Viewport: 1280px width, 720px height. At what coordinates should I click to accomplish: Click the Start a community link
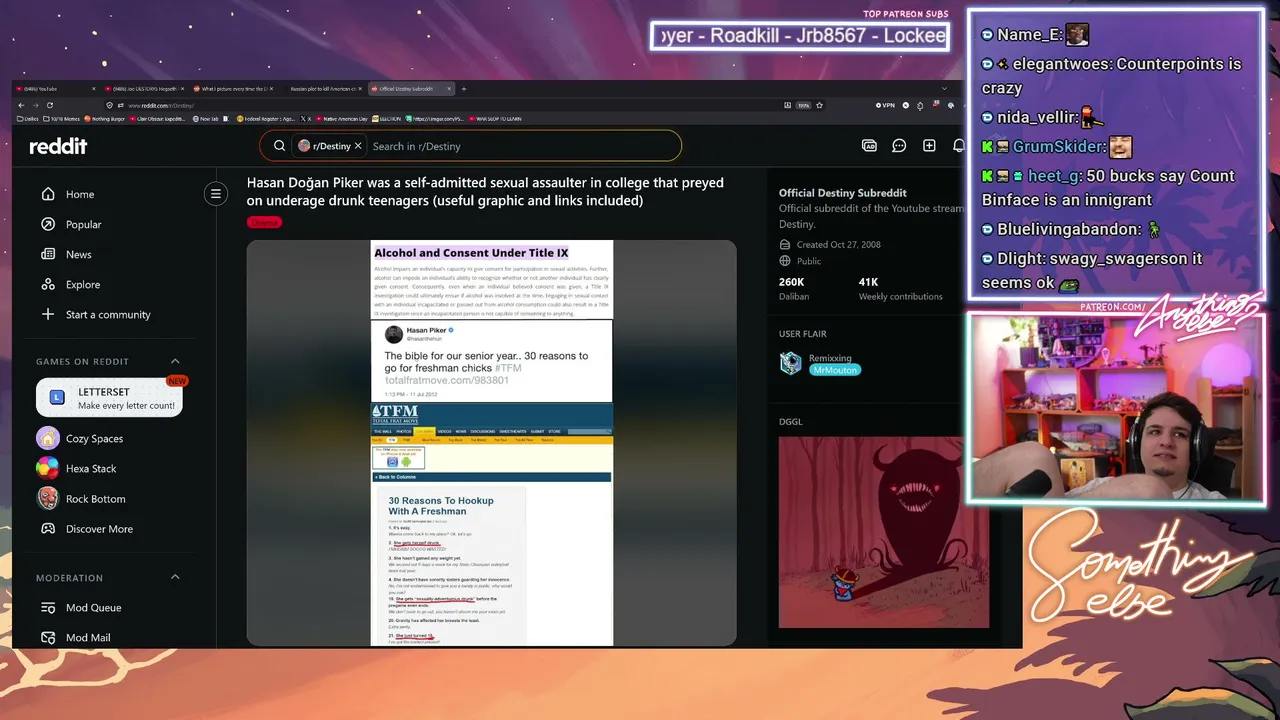tap(108, 314)
